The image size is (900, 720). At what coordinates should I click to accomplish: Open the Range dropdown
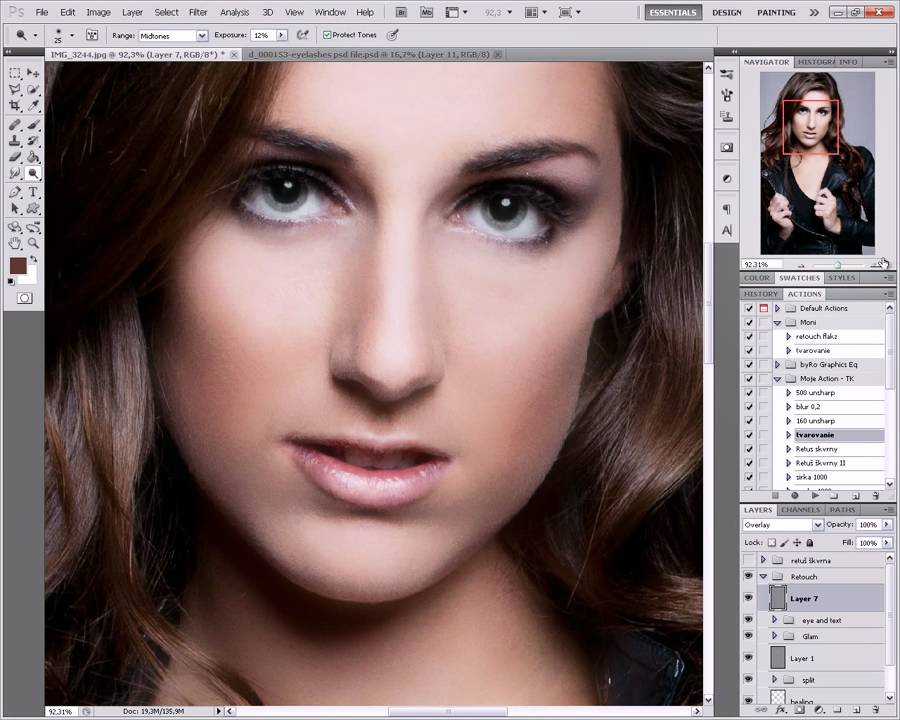[201, 36]
